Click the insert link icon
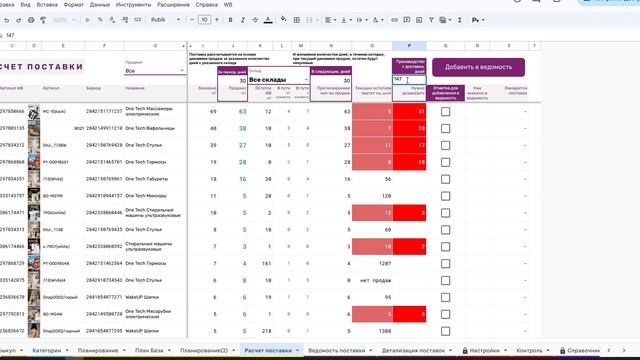The height and width of the screenshot is (360, 640). [394, 20]
